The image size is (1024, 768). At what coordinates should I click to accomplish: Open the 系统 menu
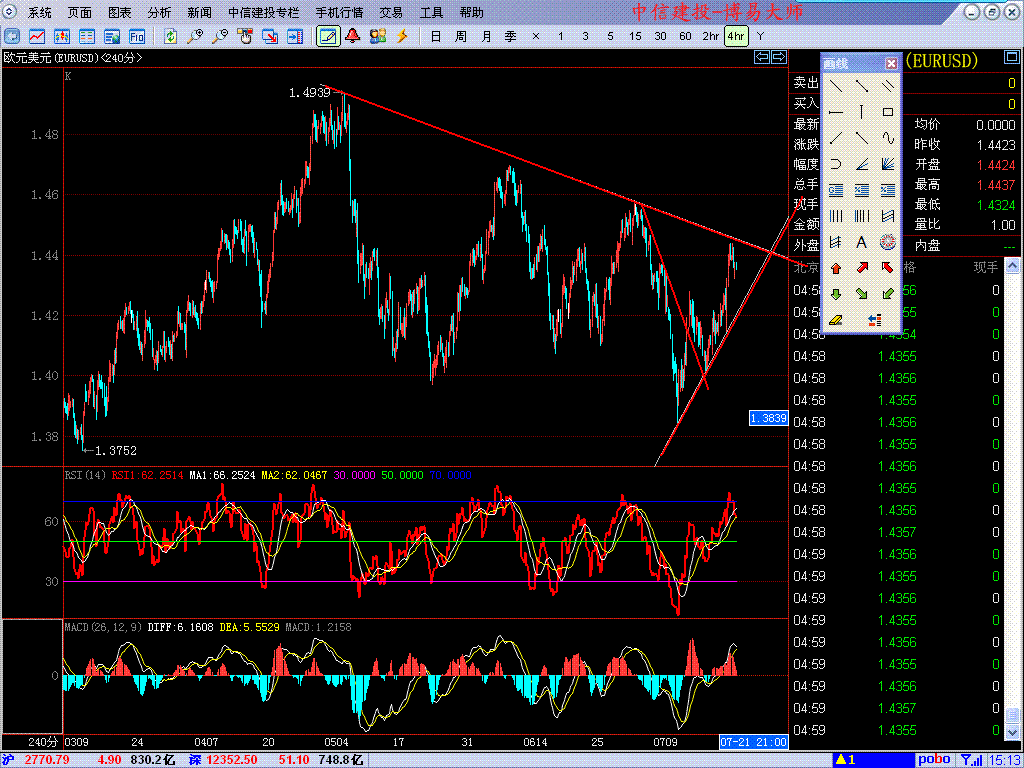click(40, 12)
